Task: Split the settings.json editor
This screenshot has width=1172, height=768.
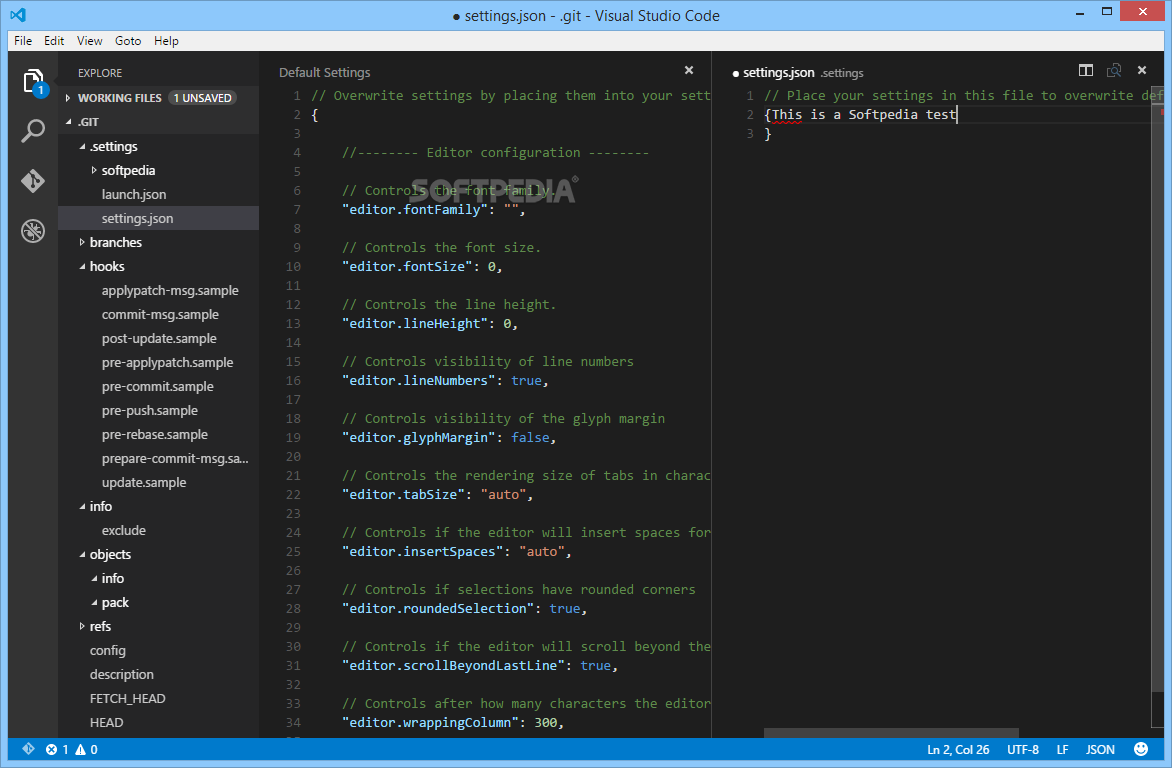Action: 1086,70
